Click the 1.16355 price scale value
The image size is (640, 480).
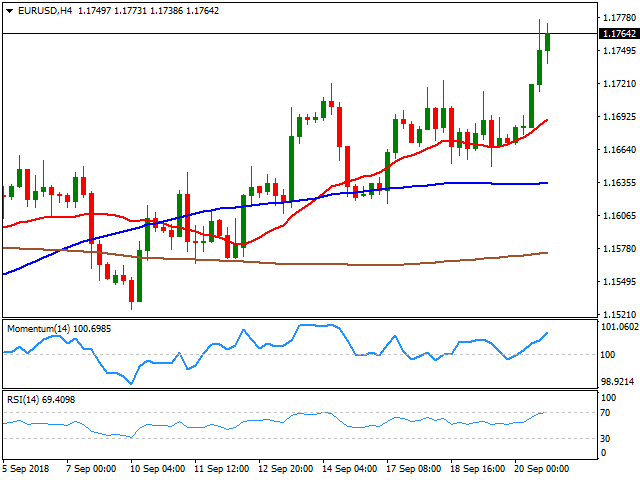point(619,182)
